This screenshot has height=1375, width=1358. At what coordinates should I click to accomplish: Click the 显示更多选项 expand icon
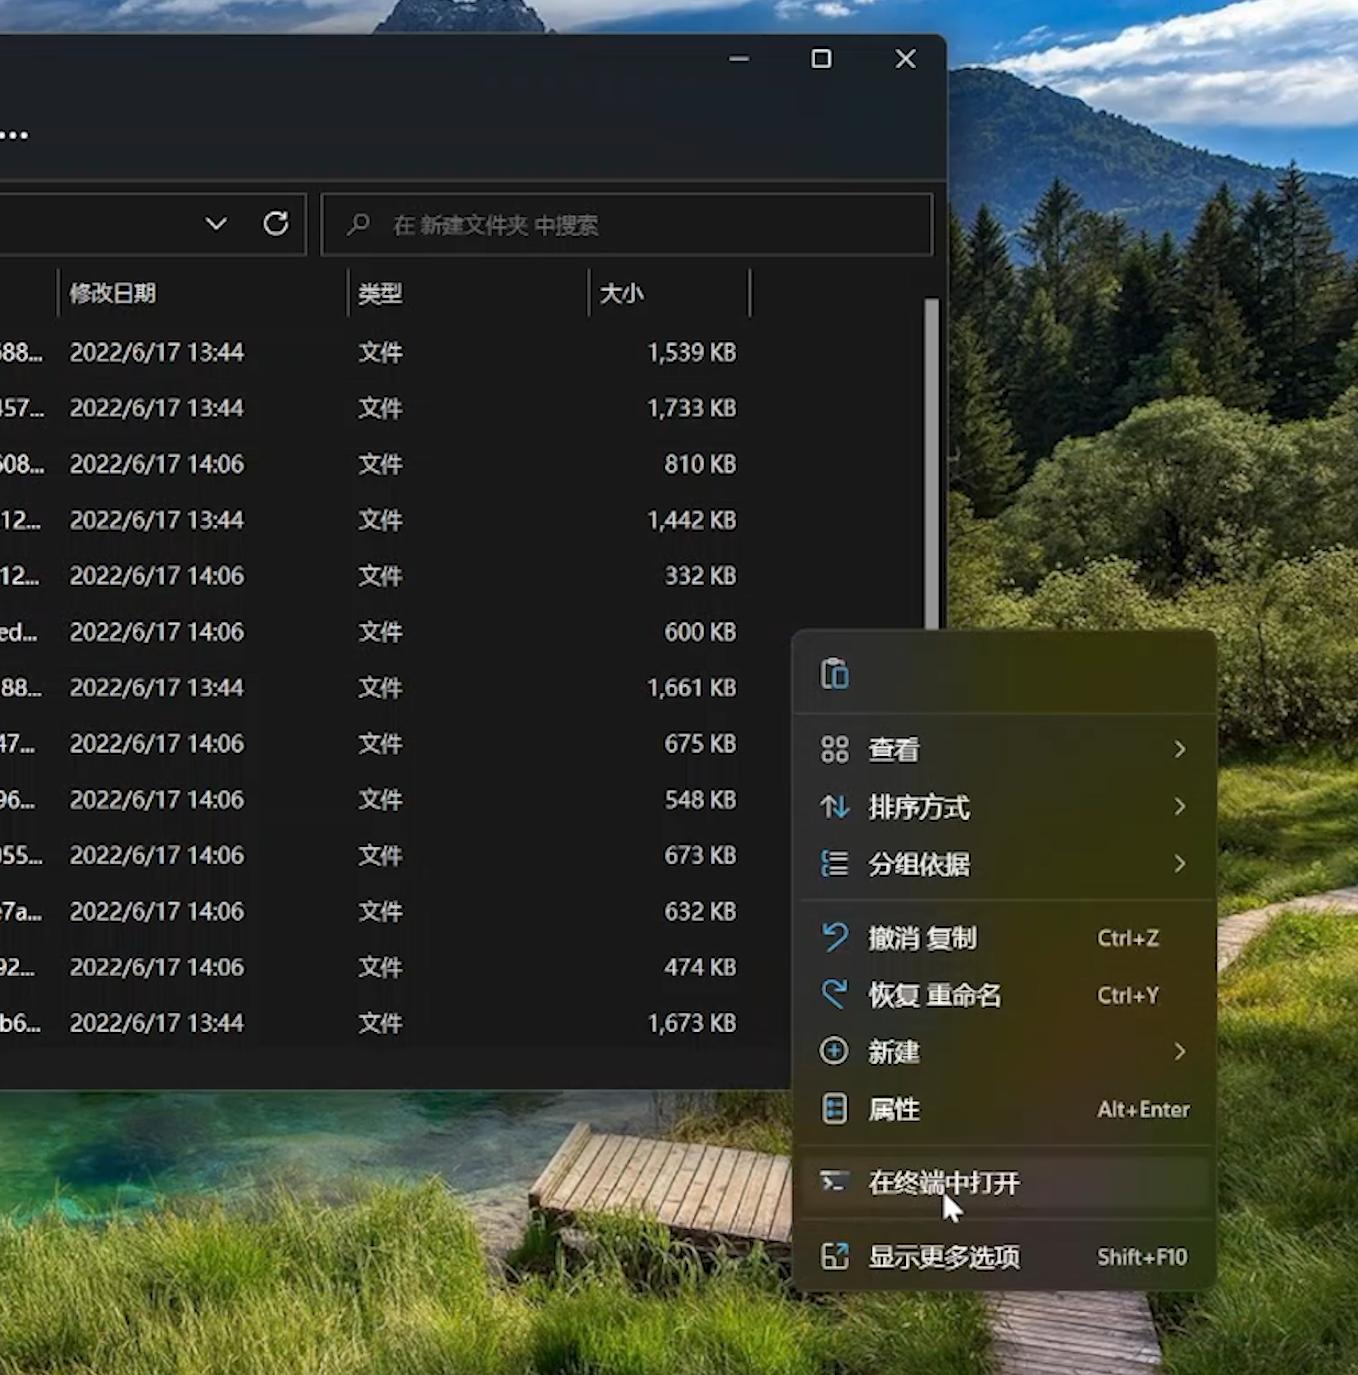[x=834, y=1257]
